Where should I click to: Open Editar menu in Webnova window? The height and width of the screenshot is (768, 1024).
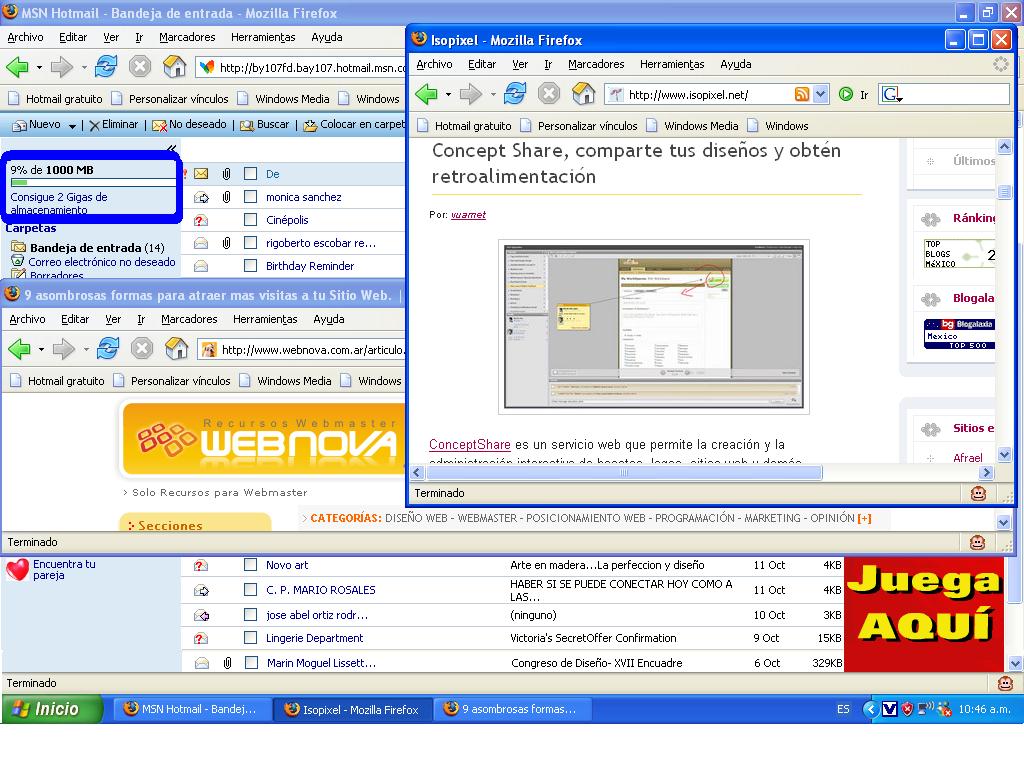click(x=75, y=319)
